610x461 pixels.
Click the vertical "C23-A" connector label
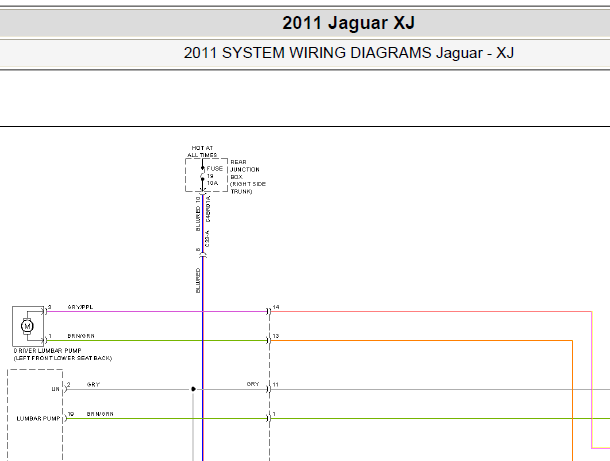tap(207, 239)
